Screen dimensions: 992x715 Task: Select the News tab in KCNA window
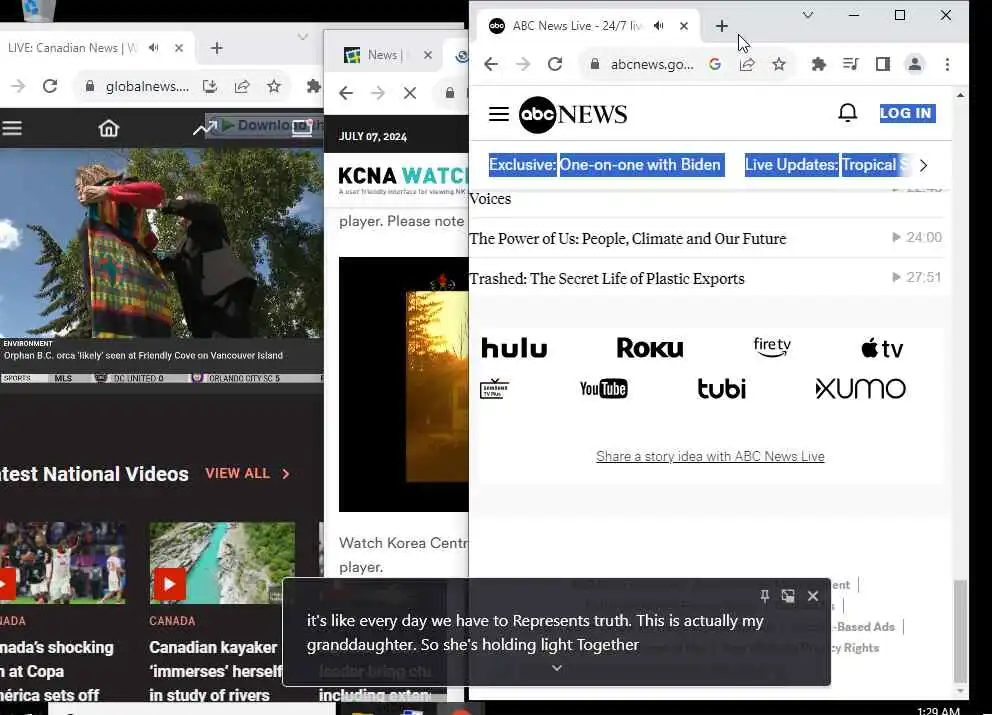pyautogui.click(x=386, y=55)
